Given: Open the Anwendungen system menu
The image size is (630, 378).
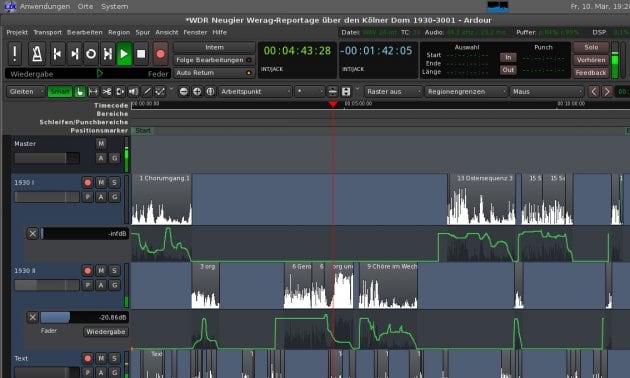Looking at the screenshot, I should (45, 6).
